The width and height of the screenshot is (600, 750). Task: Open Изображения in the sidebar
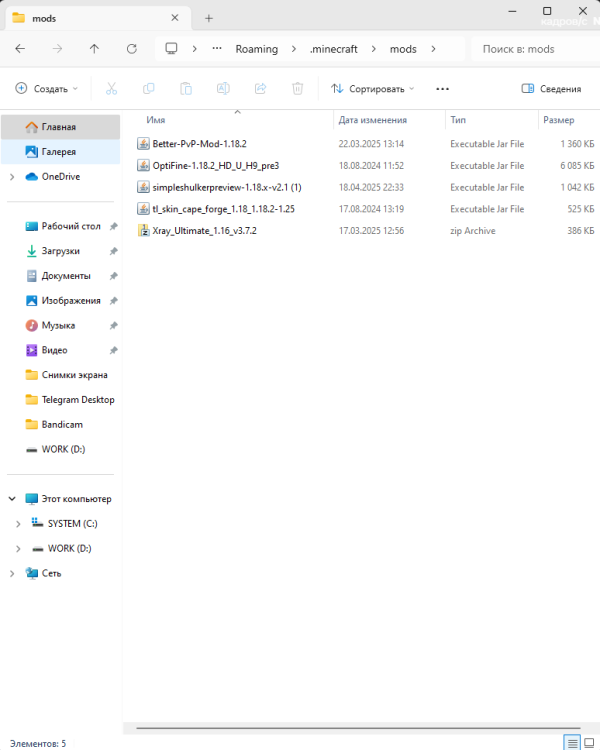click(71, 301)
